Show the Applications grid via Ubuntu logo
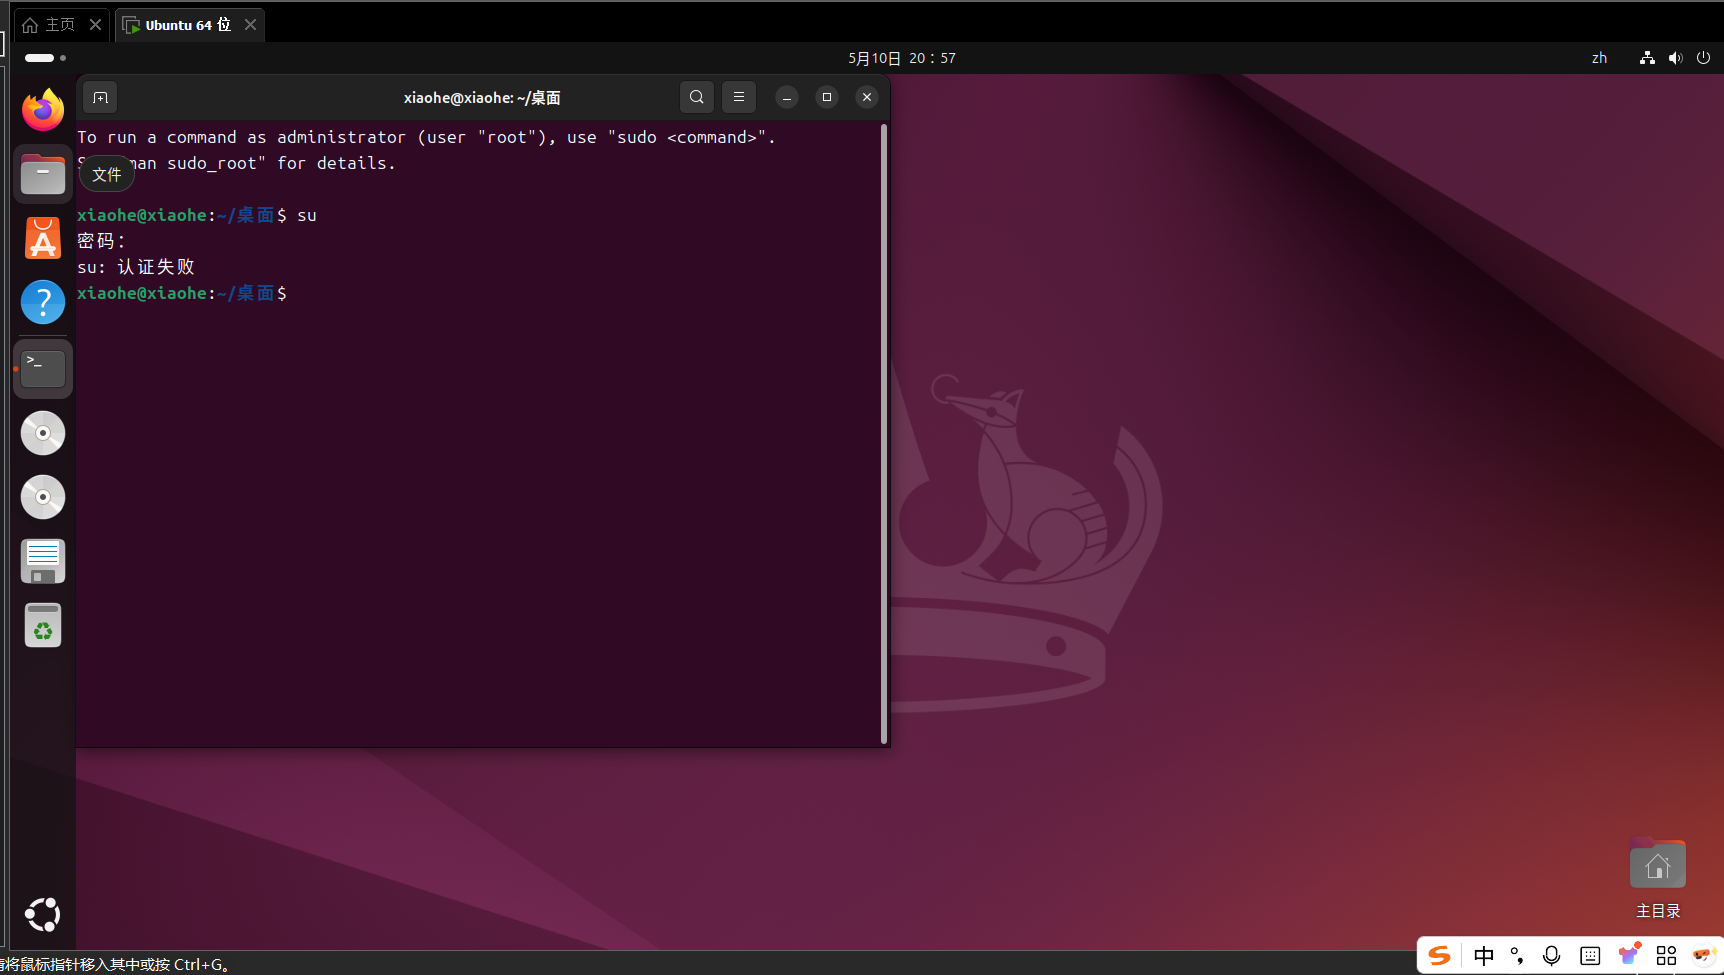 42,914
